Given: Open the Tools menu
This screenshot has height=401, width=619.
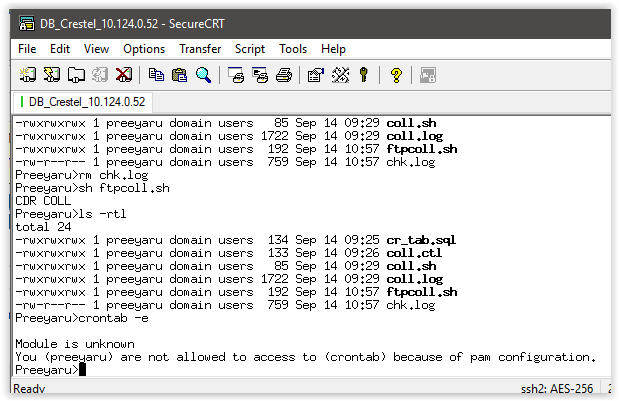Looking at the screenshot, I should pyautogui.click(x=293, y=48).
